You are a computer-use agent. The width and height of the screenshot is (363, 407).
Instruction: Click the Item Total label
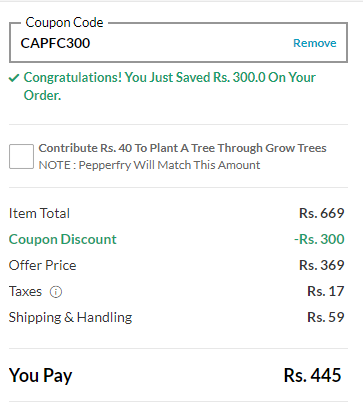click(39, 213)
